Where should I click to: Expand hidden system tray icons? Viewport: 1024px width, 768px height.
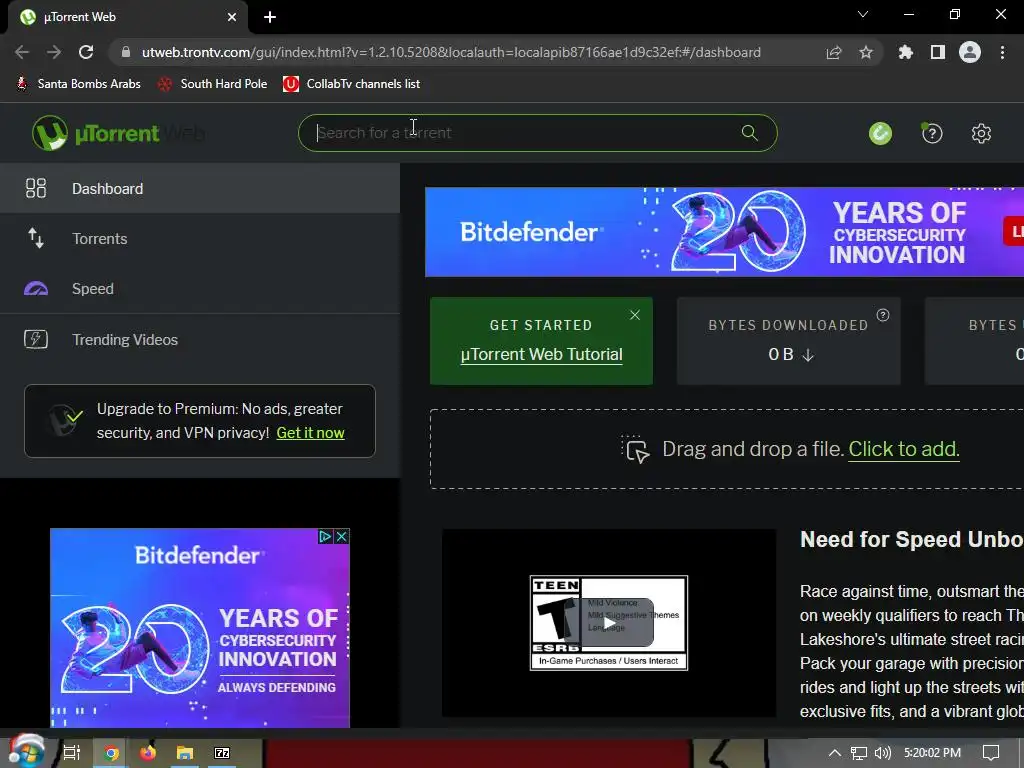pos(835,753)
